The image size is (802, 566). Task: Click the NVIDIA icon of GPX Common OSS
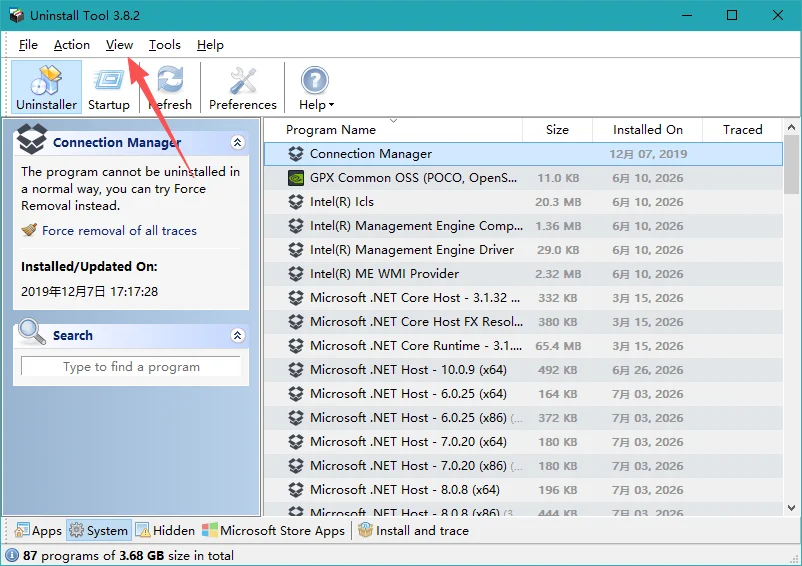[x=296, y=178]
